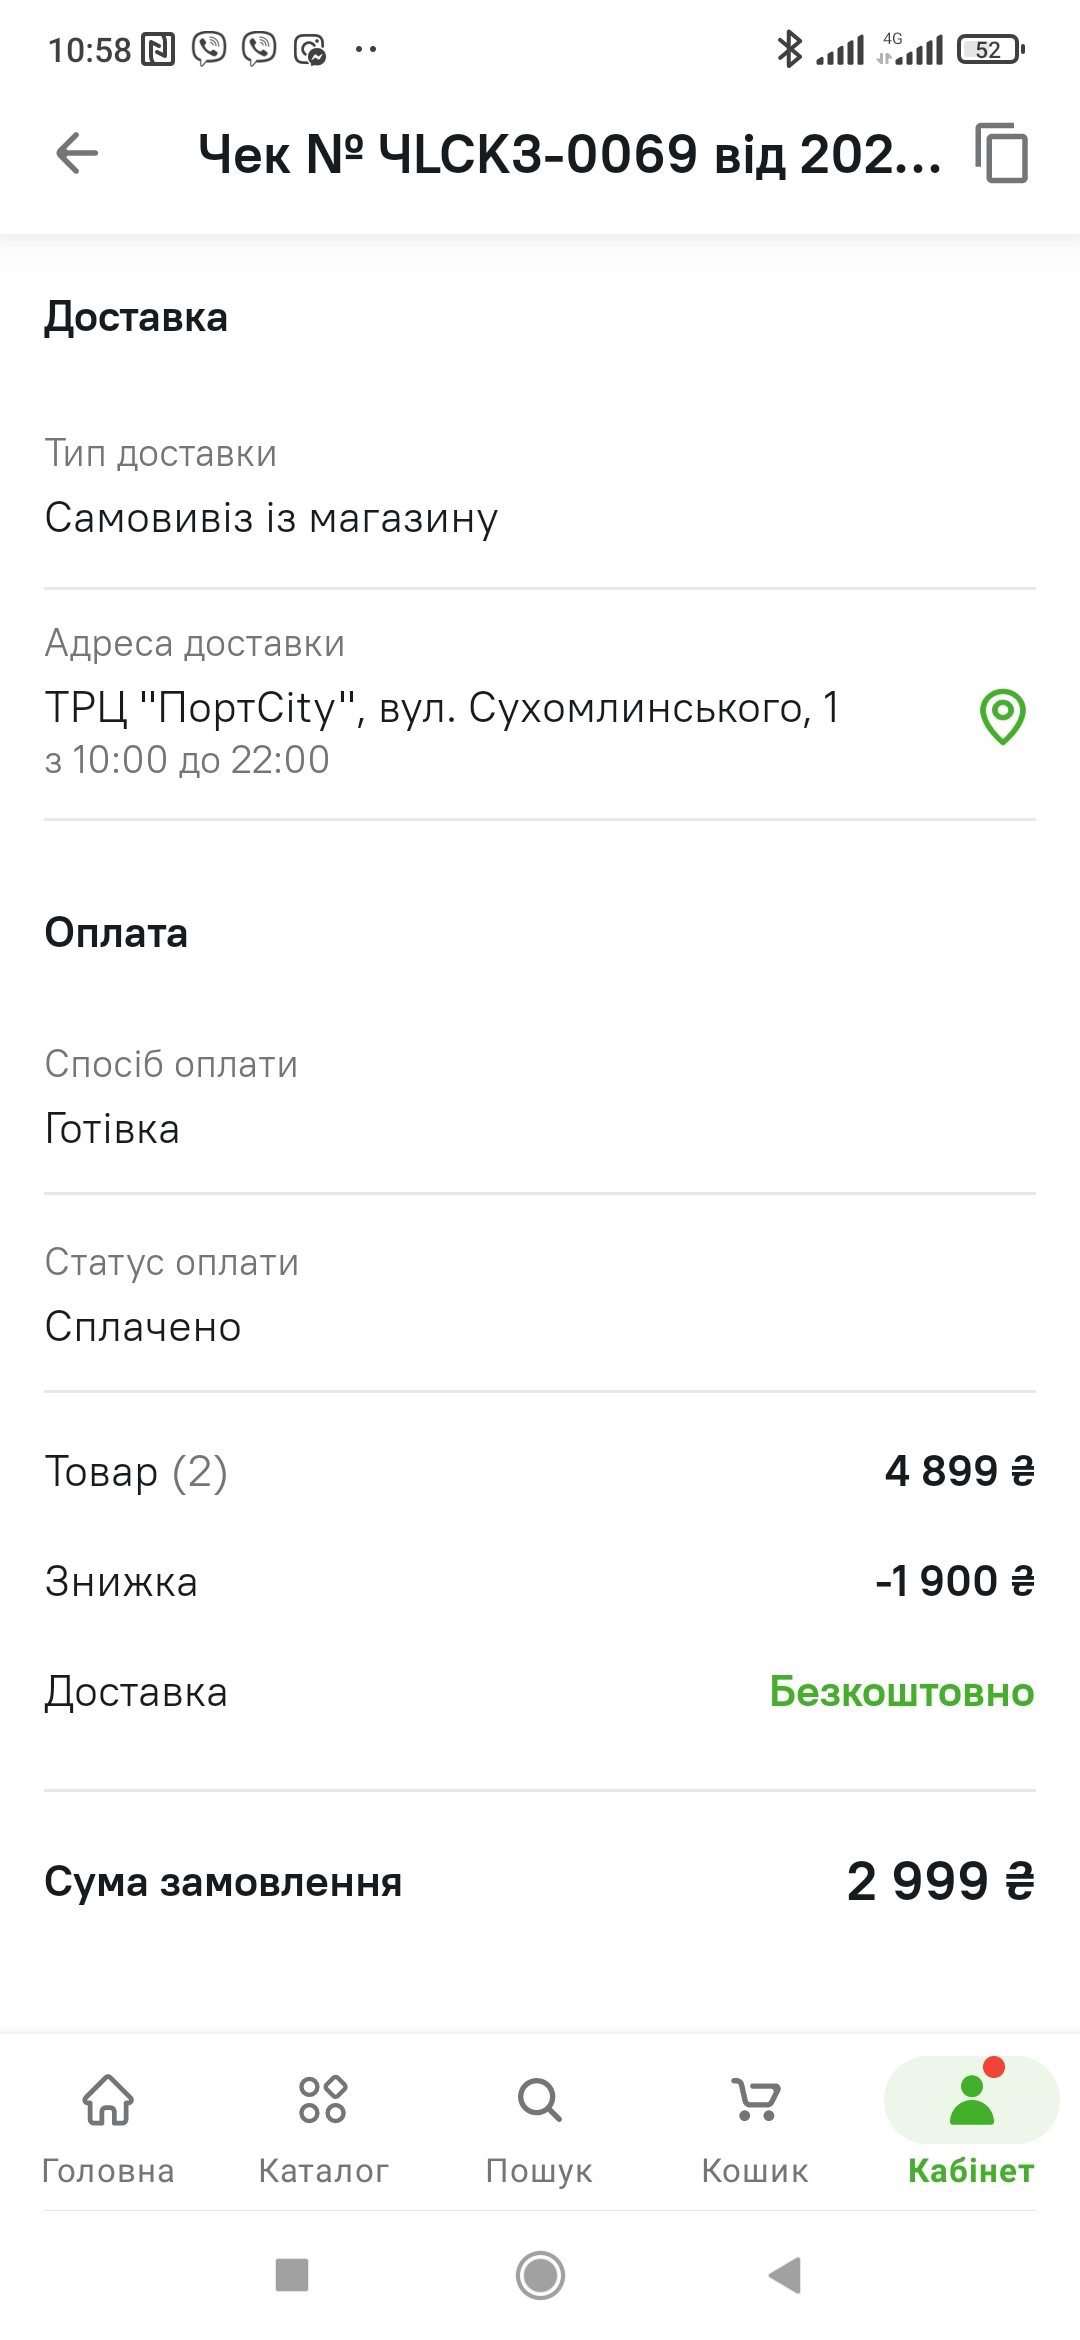Image resolution: width=1080 pixels, height=2340 pixels.
Task: Tap the Самовивіз із магазину delivery type
Action: pyautogui.click(x=271, y=518)
